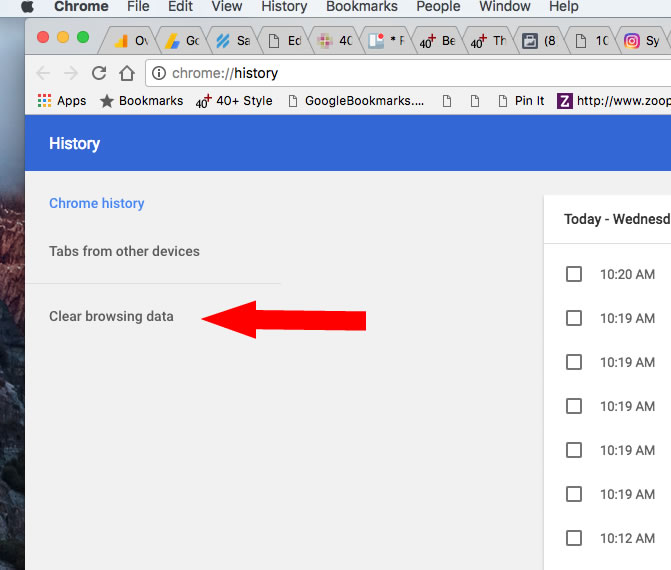The height and width of the screenshot is (570, 671).
Task: Open the Help menu
Action: [564, 6]
